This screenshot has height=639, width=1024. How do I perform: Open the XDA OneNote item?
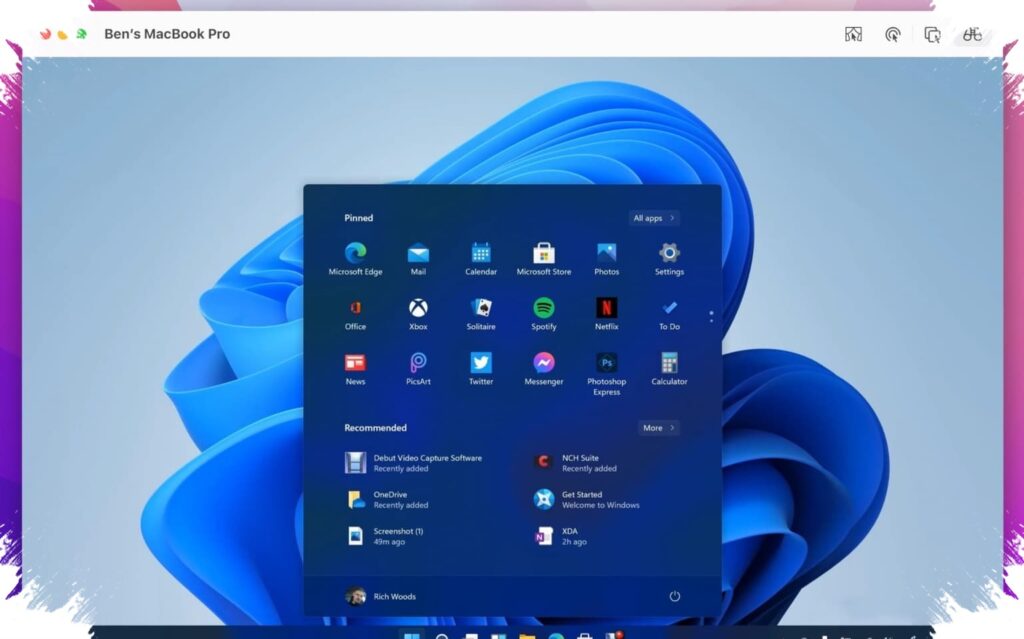pos(560,536)
